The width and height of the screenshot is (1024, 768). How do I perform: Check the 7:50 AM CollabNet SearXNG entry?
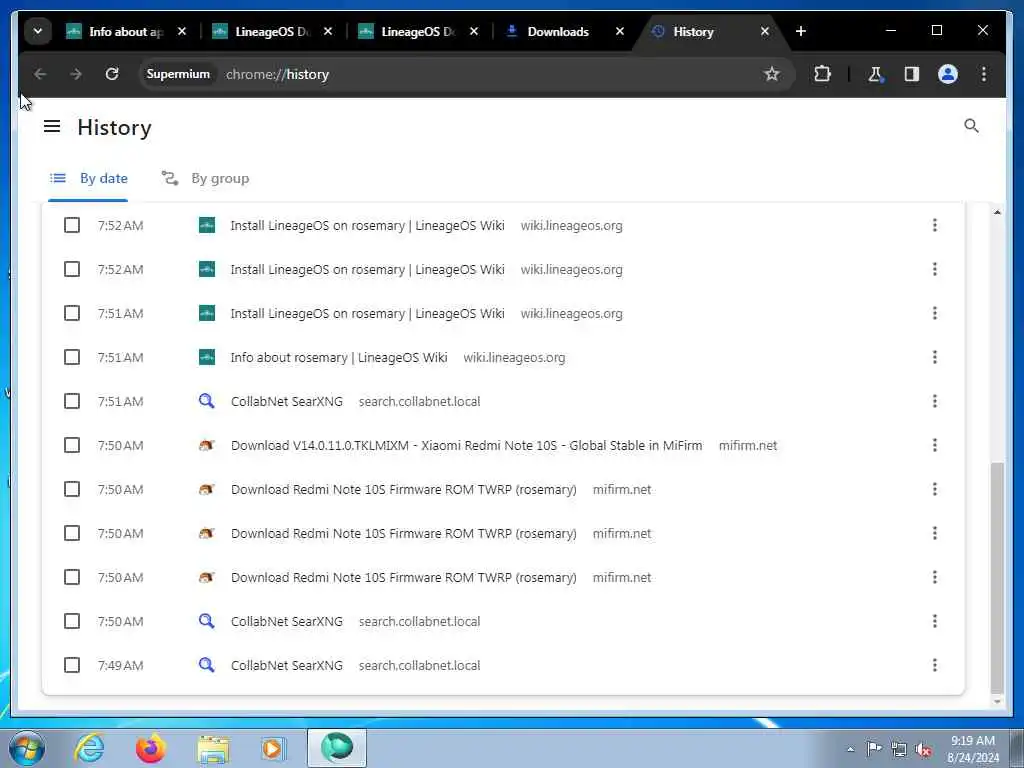(72, 621)
